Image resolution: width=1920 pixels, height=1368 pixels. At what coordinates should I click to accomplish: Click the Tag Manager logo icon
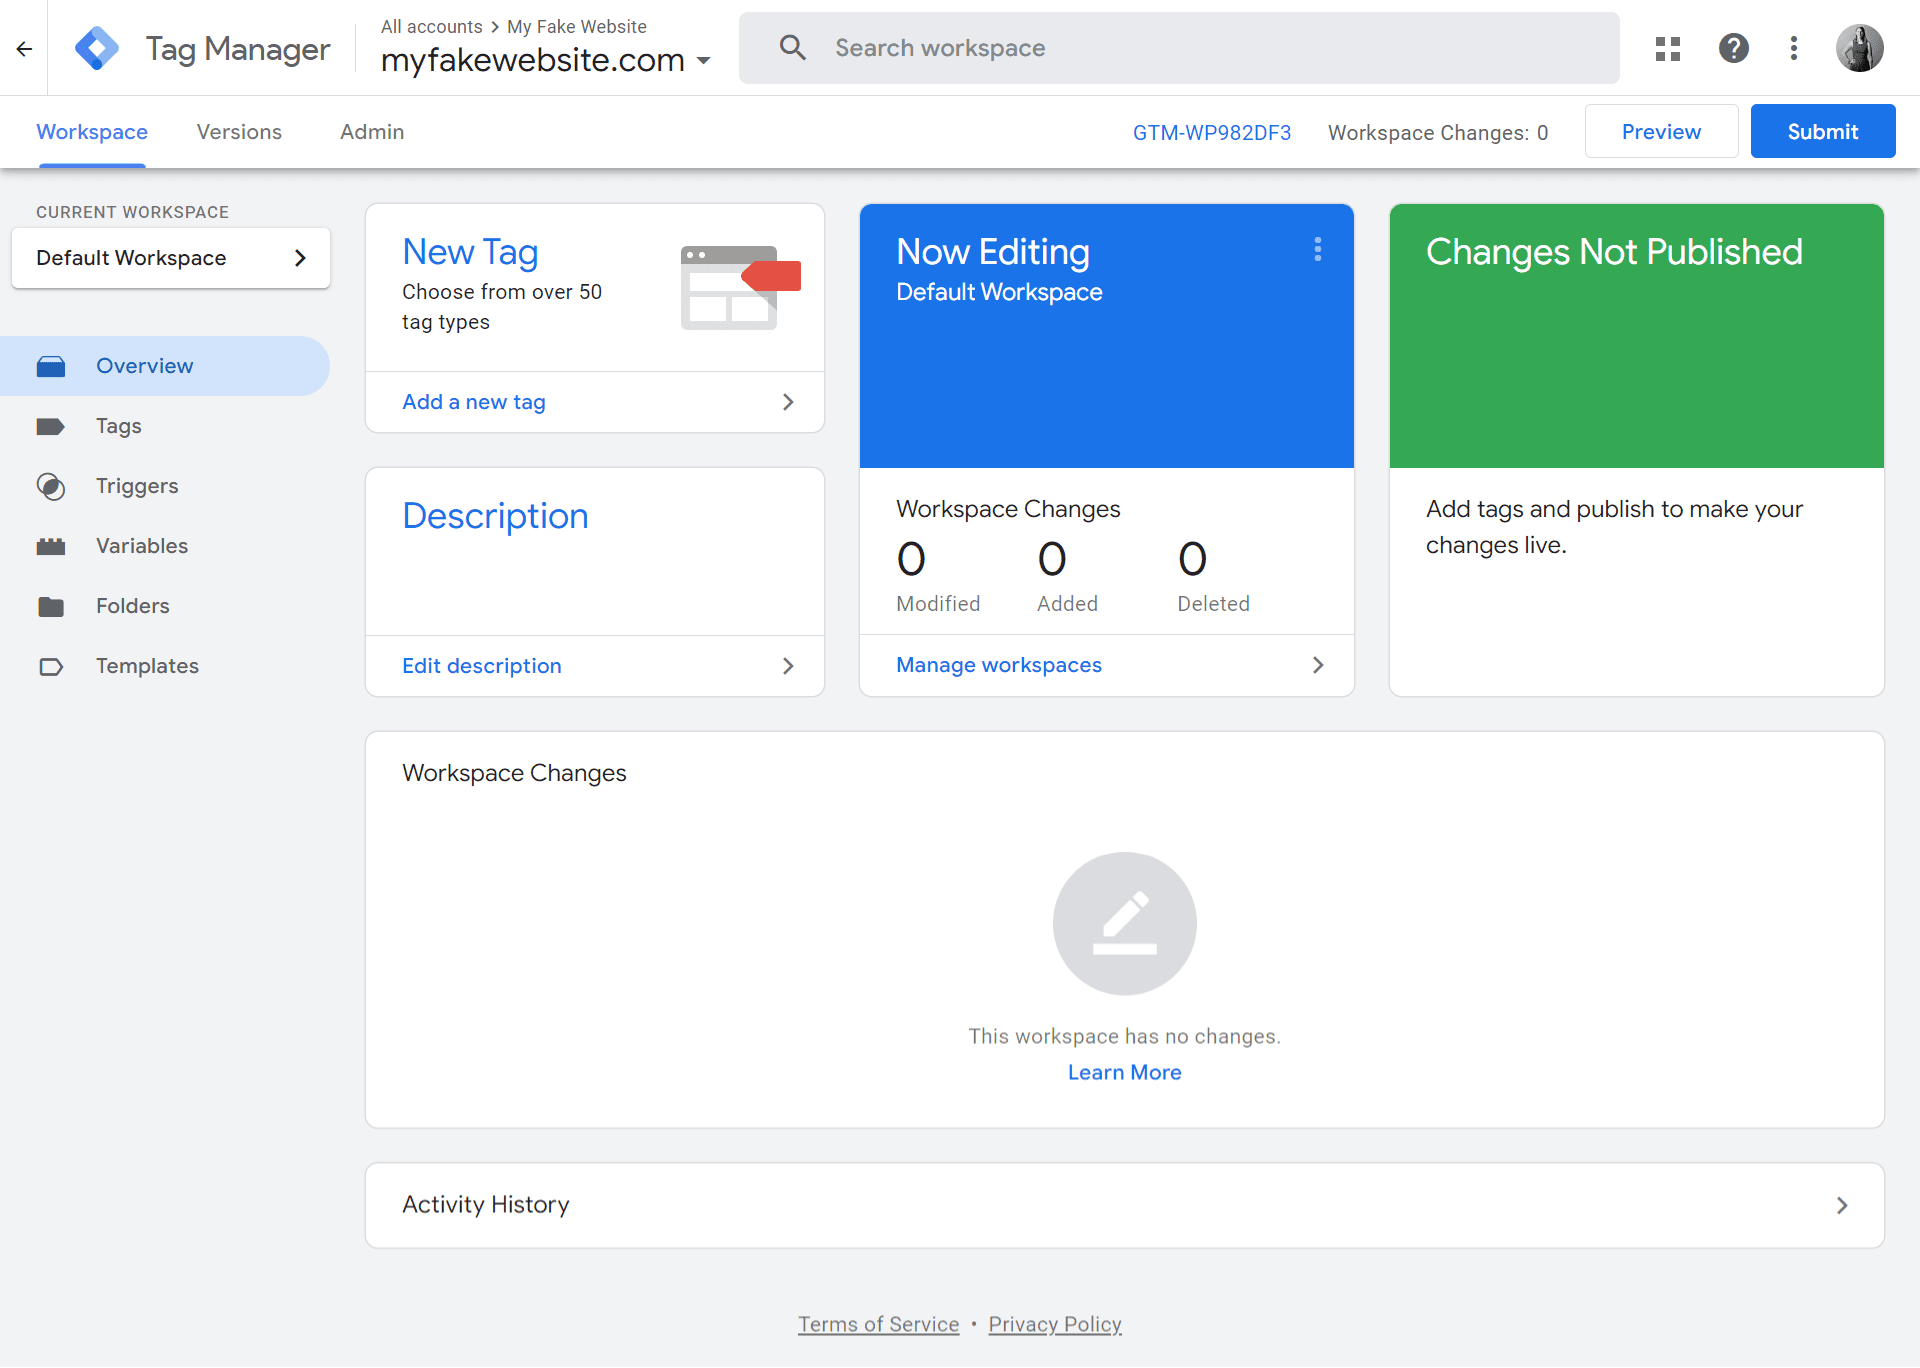pyautogui.click(x=97, y=48)
